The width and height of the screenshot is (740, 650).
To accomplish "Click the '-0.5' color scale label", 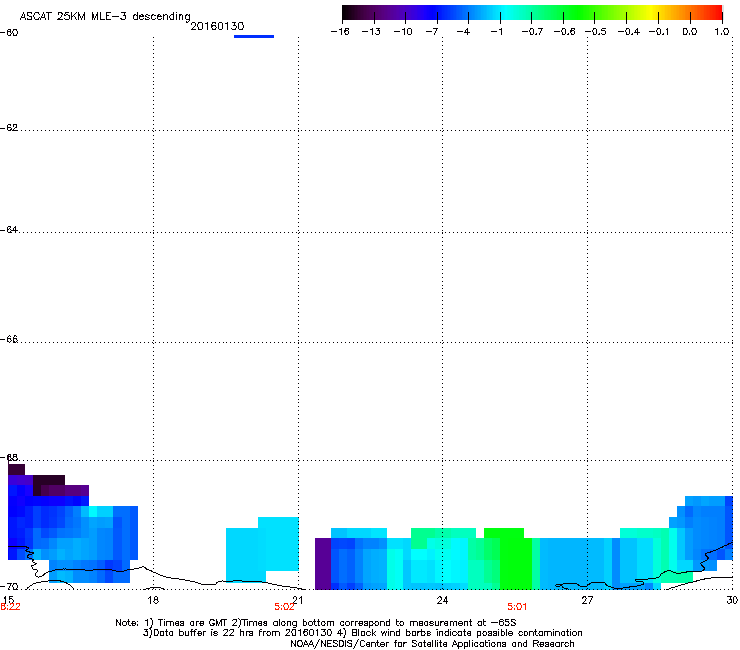I will [596, 32].
